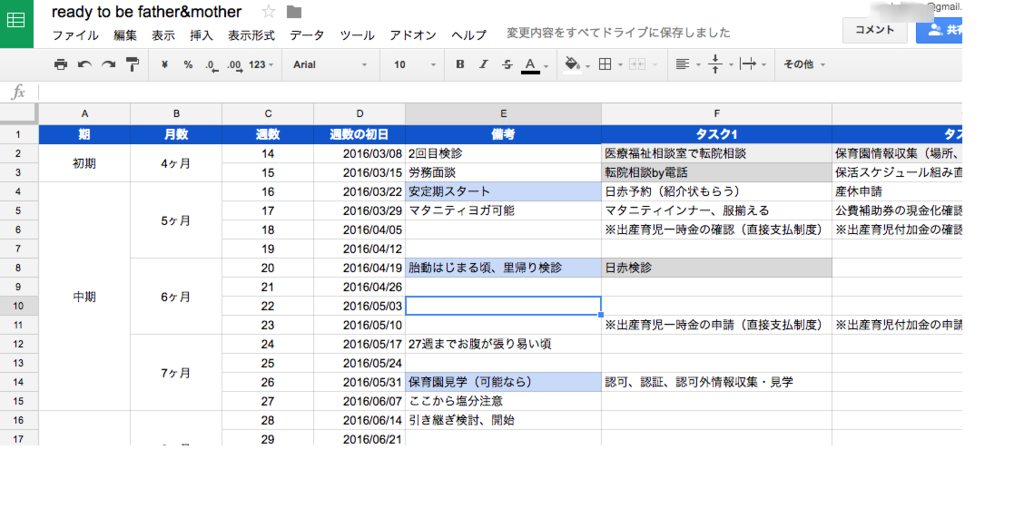Expand vertical align dropdown arrow
Viewport: 1024px width, 508px height.
[731, 65]
